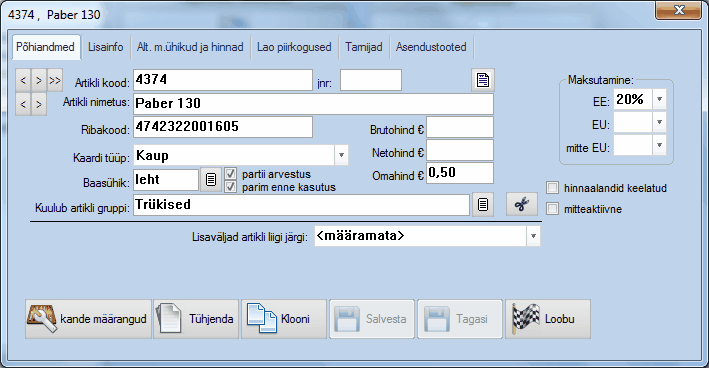Image resolution: width=709 pixels, height=368 pixels.
Task: Open the mitte EU tax dropdown
Action: [x=659, y=146]
